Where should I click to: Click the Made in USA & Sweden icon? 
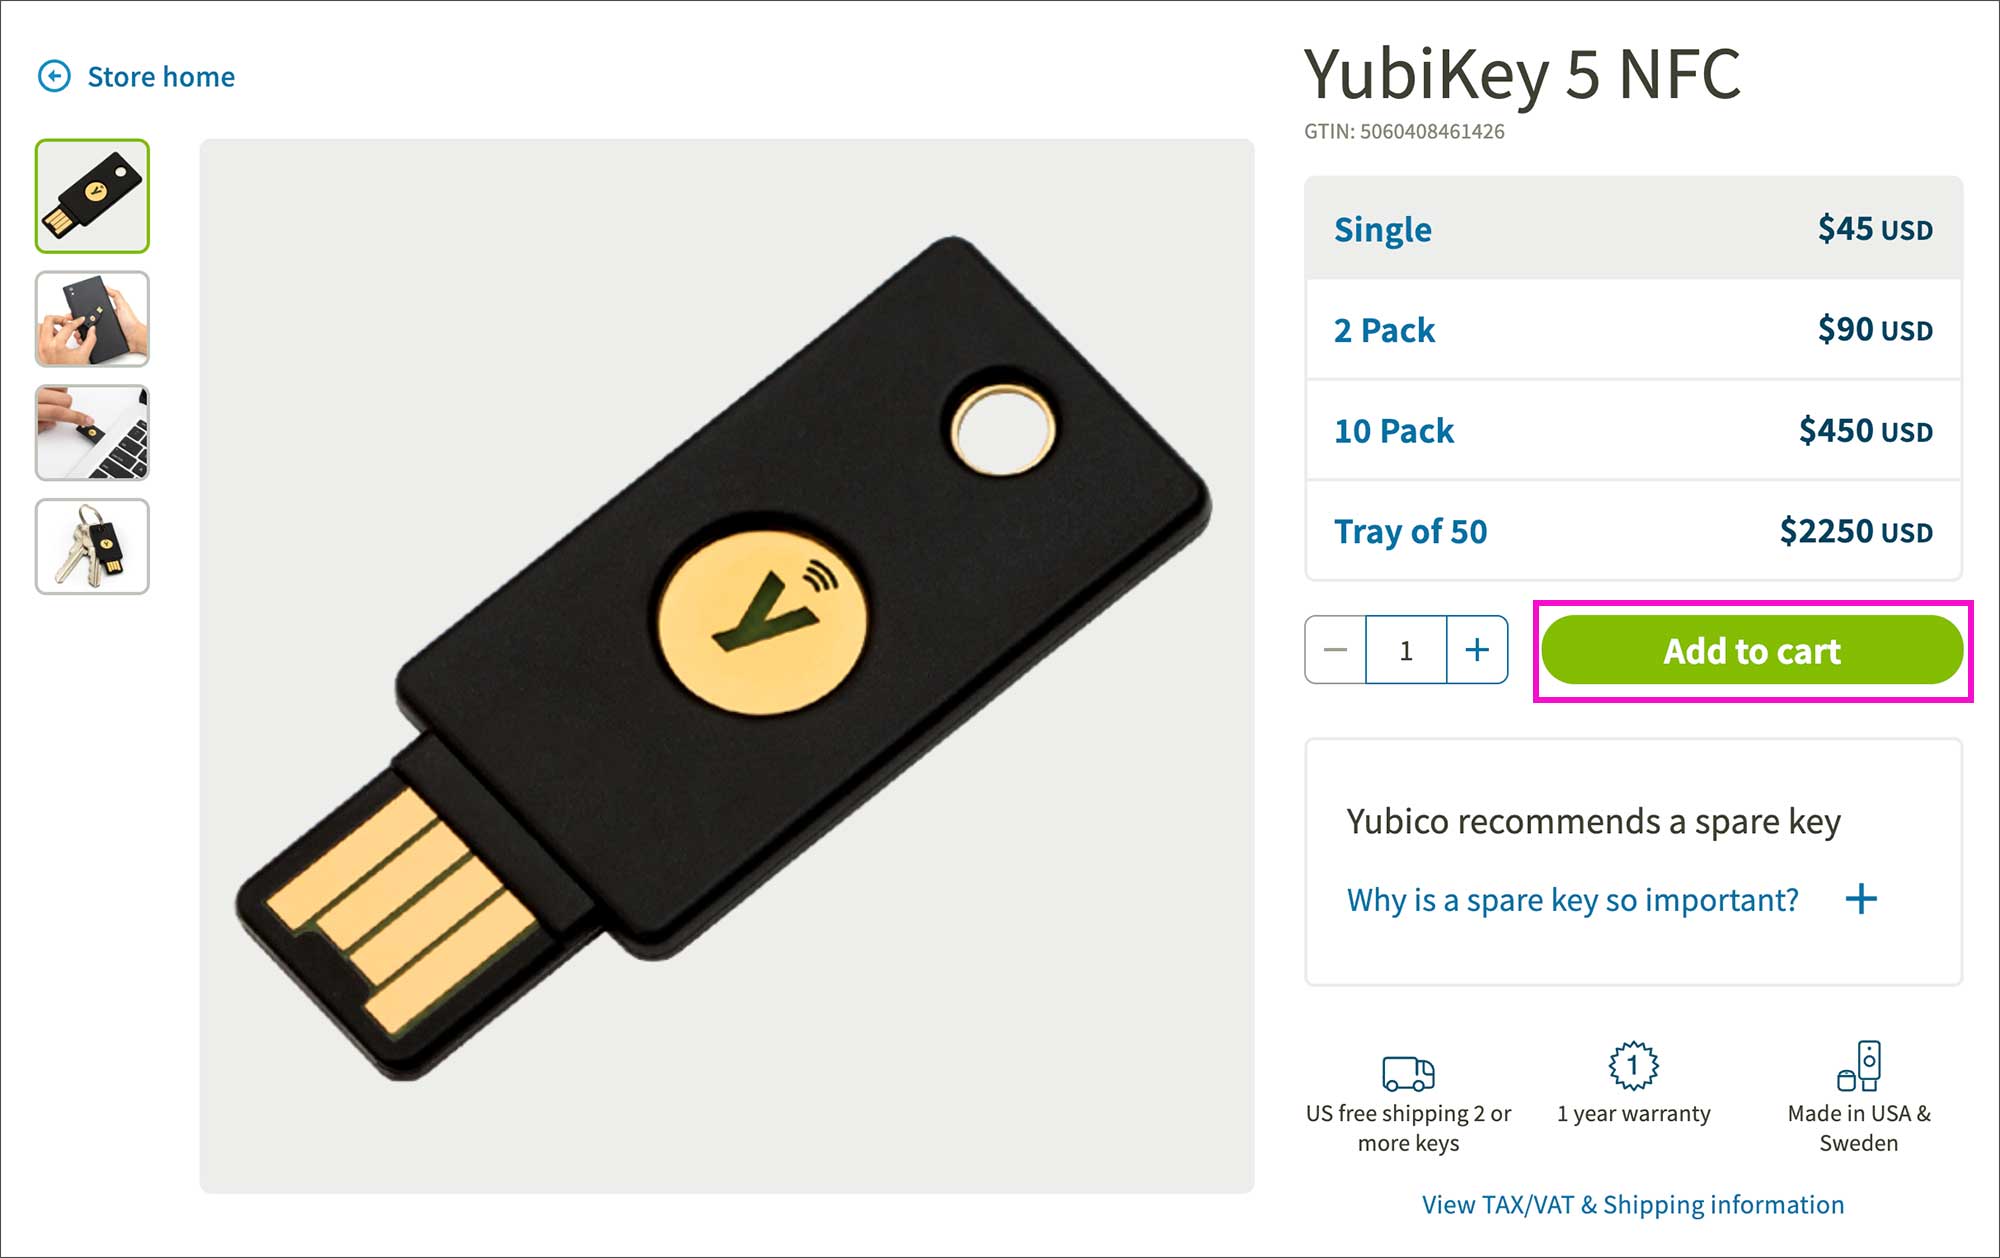pos(1859,1065)
